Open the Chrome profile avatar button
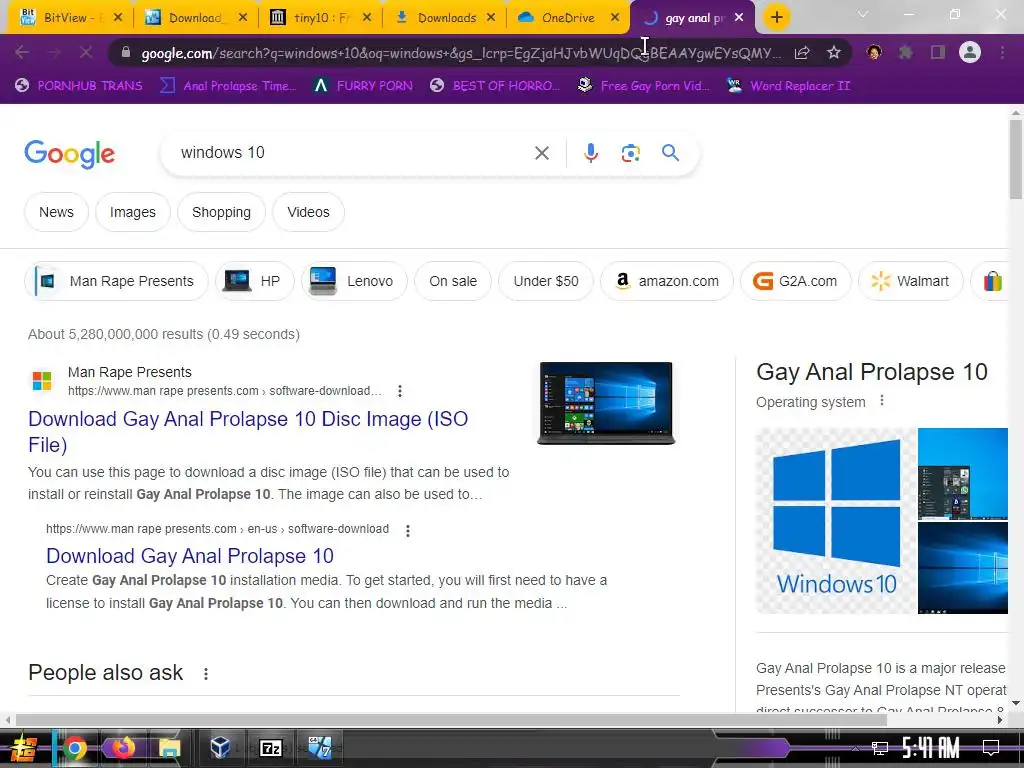The height and width of the screenshot is (768, 1024). point(970,52)
